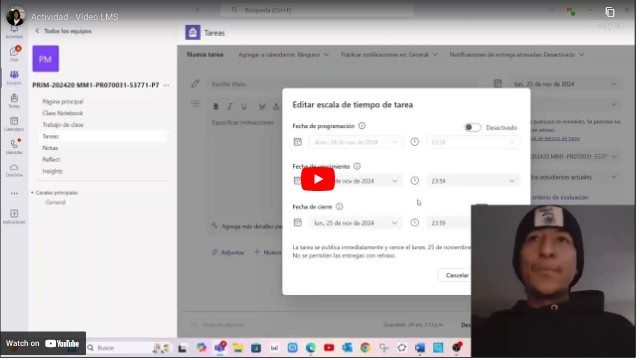Open the Tareas icon in the Teams sidebar

point(14,100)
